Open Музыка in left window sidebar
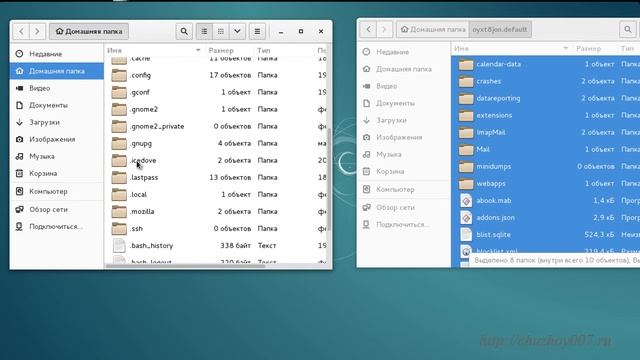Viewport: 640px width, 360px height. tap(57, 156)
